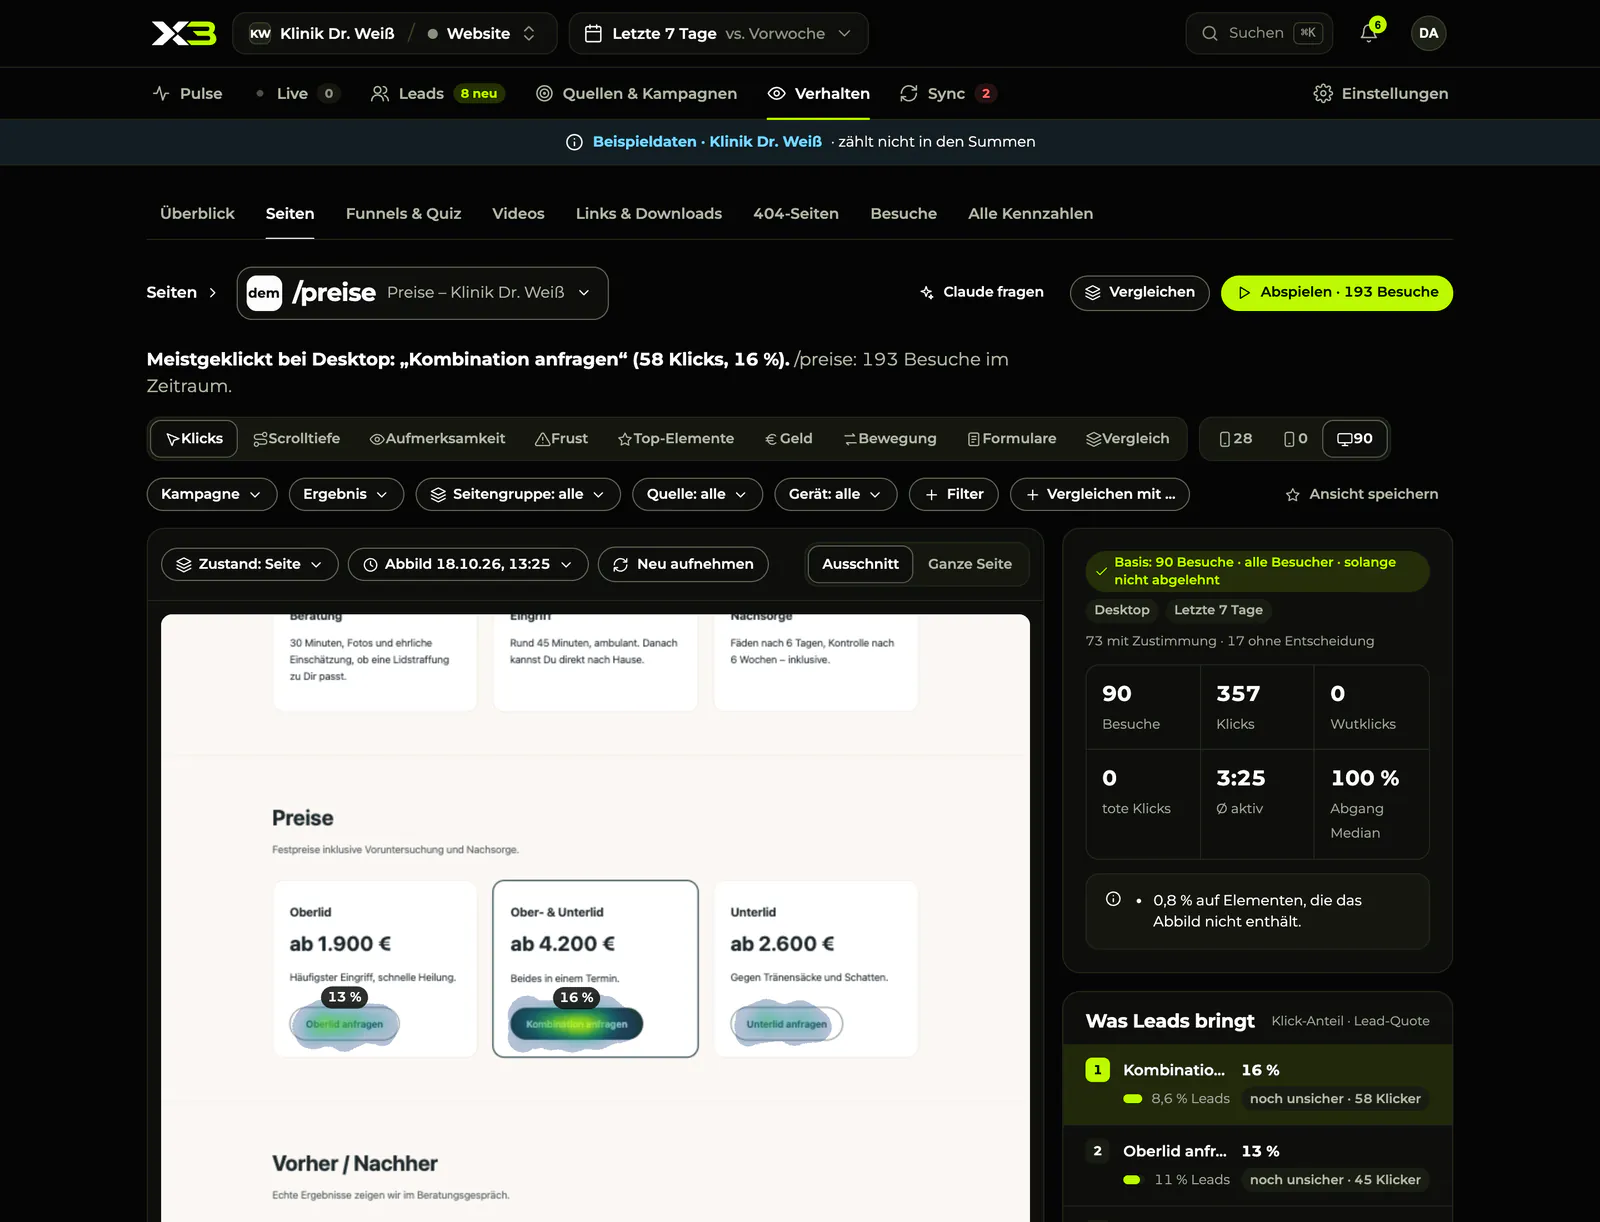This screenshot has height=1222, width=1600.
Task: Click Abspielen · 193 Besuche button
Action: tap(1336, 292)
